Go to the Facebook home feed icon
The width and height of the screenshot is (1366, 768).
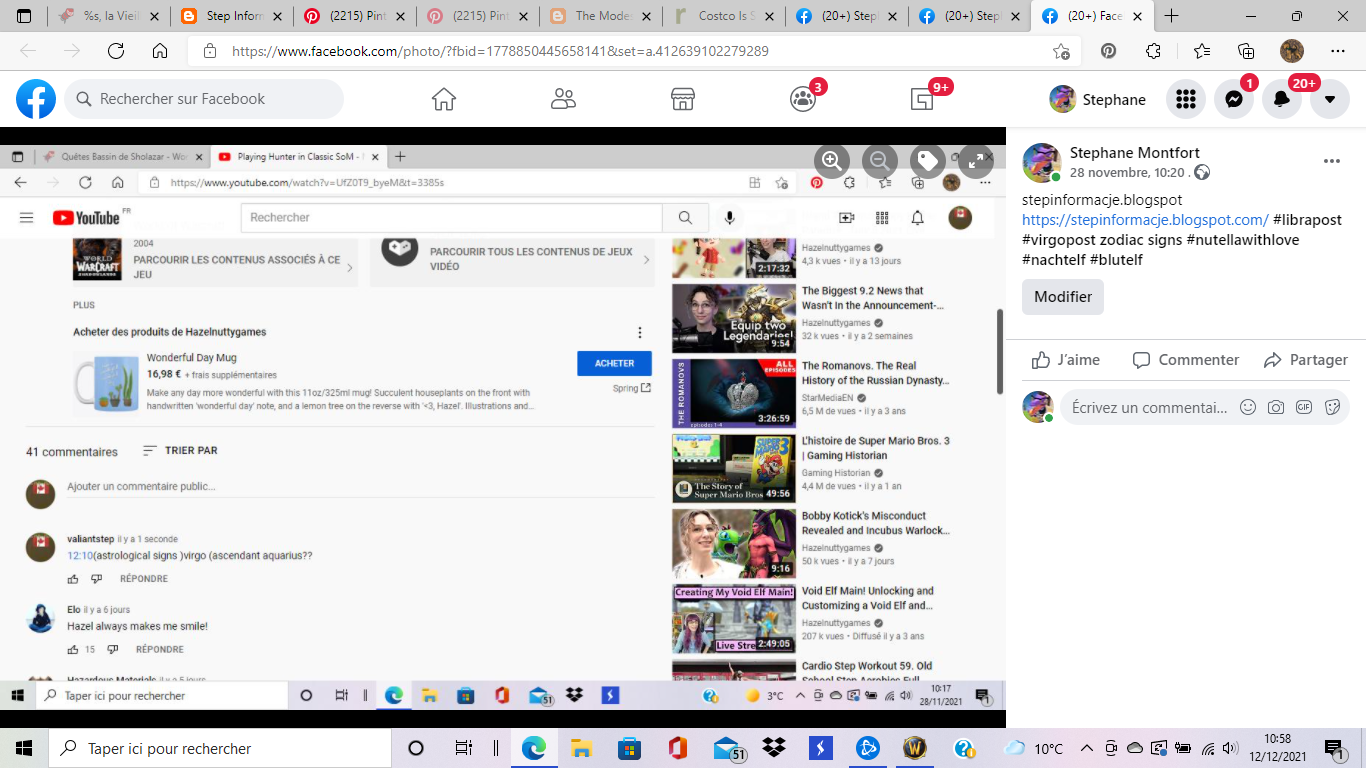point(443,99)
